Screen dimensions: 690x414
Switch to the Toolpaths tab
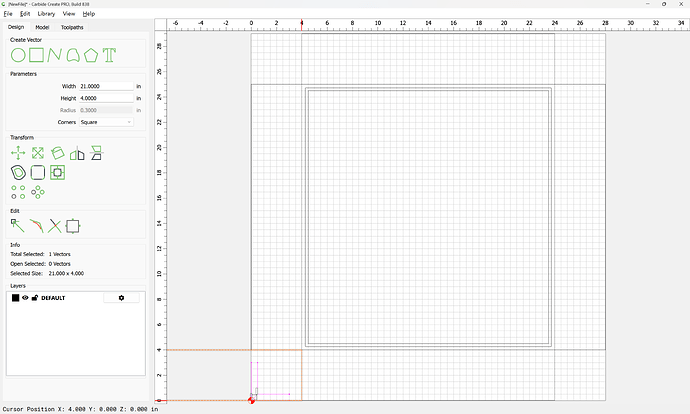pyautogui.click(x=72, y=27)
